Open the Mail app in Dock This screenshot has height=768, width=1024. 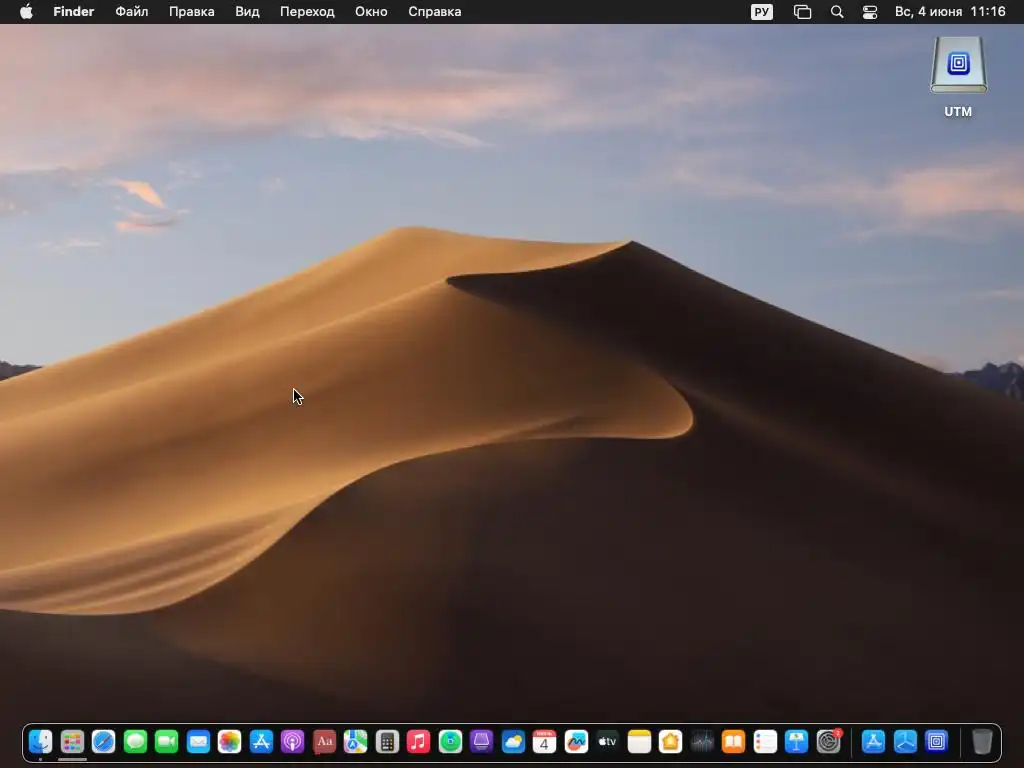coord(198,741)
